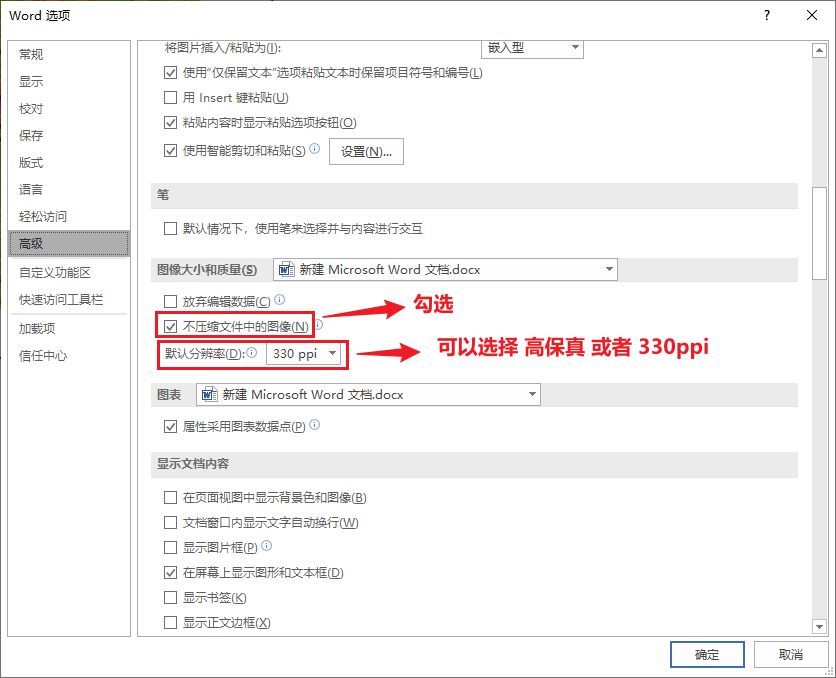This screenshot has width=836, height=678.
Task: Click the 确定 button
Action: (x=707, y=655)
